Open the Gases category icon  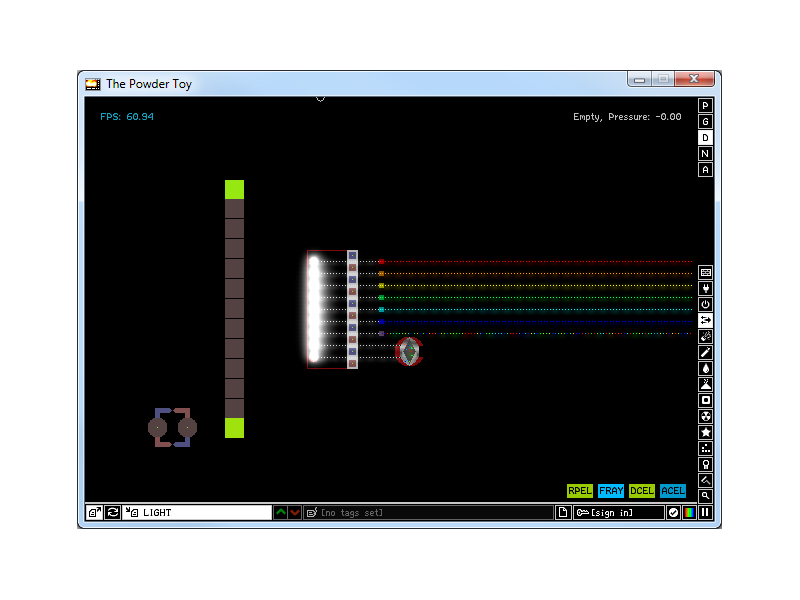tap(705, 352)
